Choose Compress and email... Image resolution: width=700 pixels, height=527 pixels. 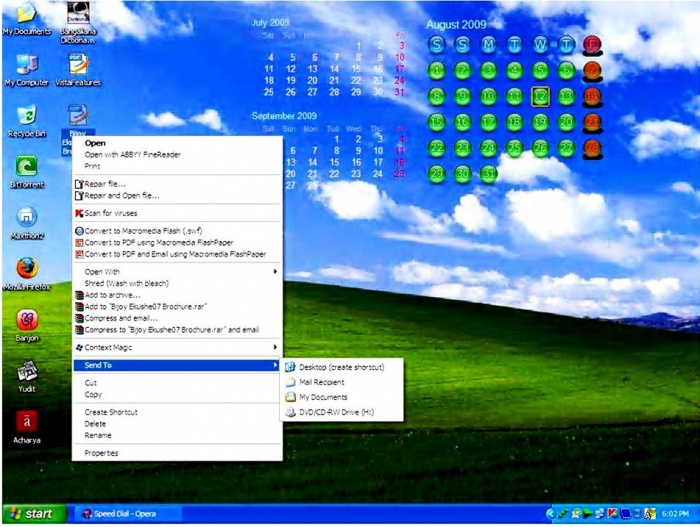pyautogui.click(x=177, y=318)
